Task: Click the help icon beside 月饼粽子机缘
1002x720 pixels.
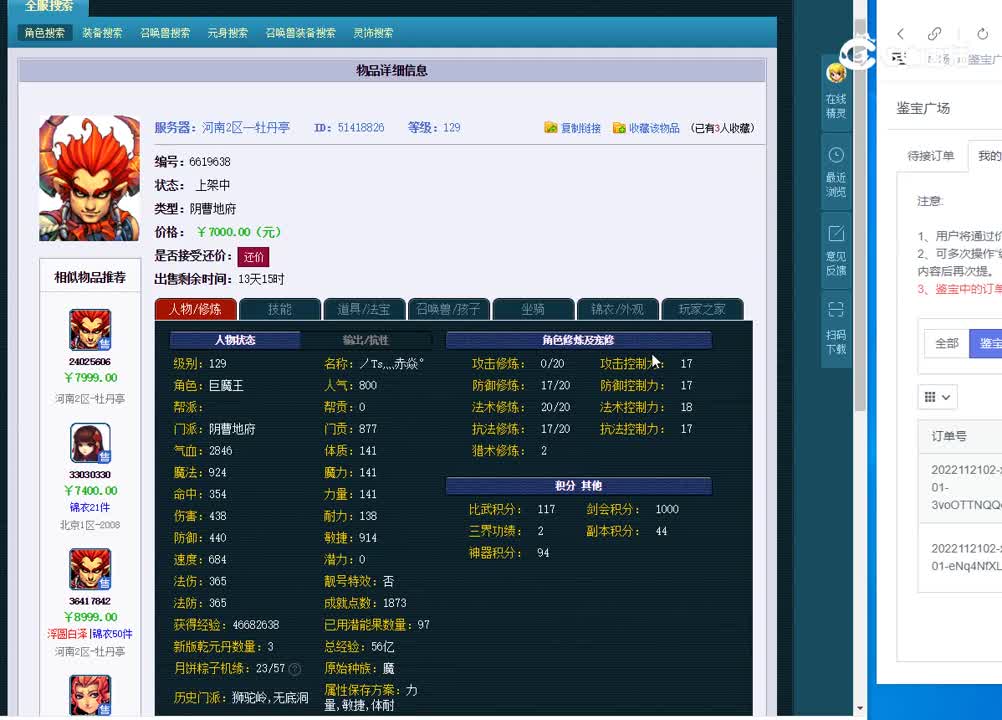Action: (293, 670)
